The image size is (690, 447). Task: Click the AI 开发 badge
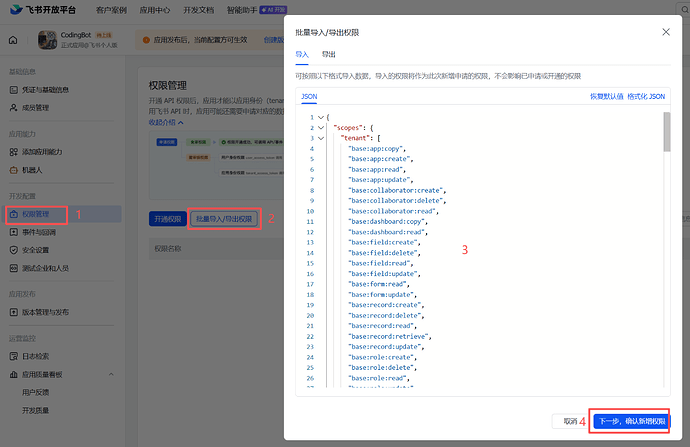click(273, 10)
